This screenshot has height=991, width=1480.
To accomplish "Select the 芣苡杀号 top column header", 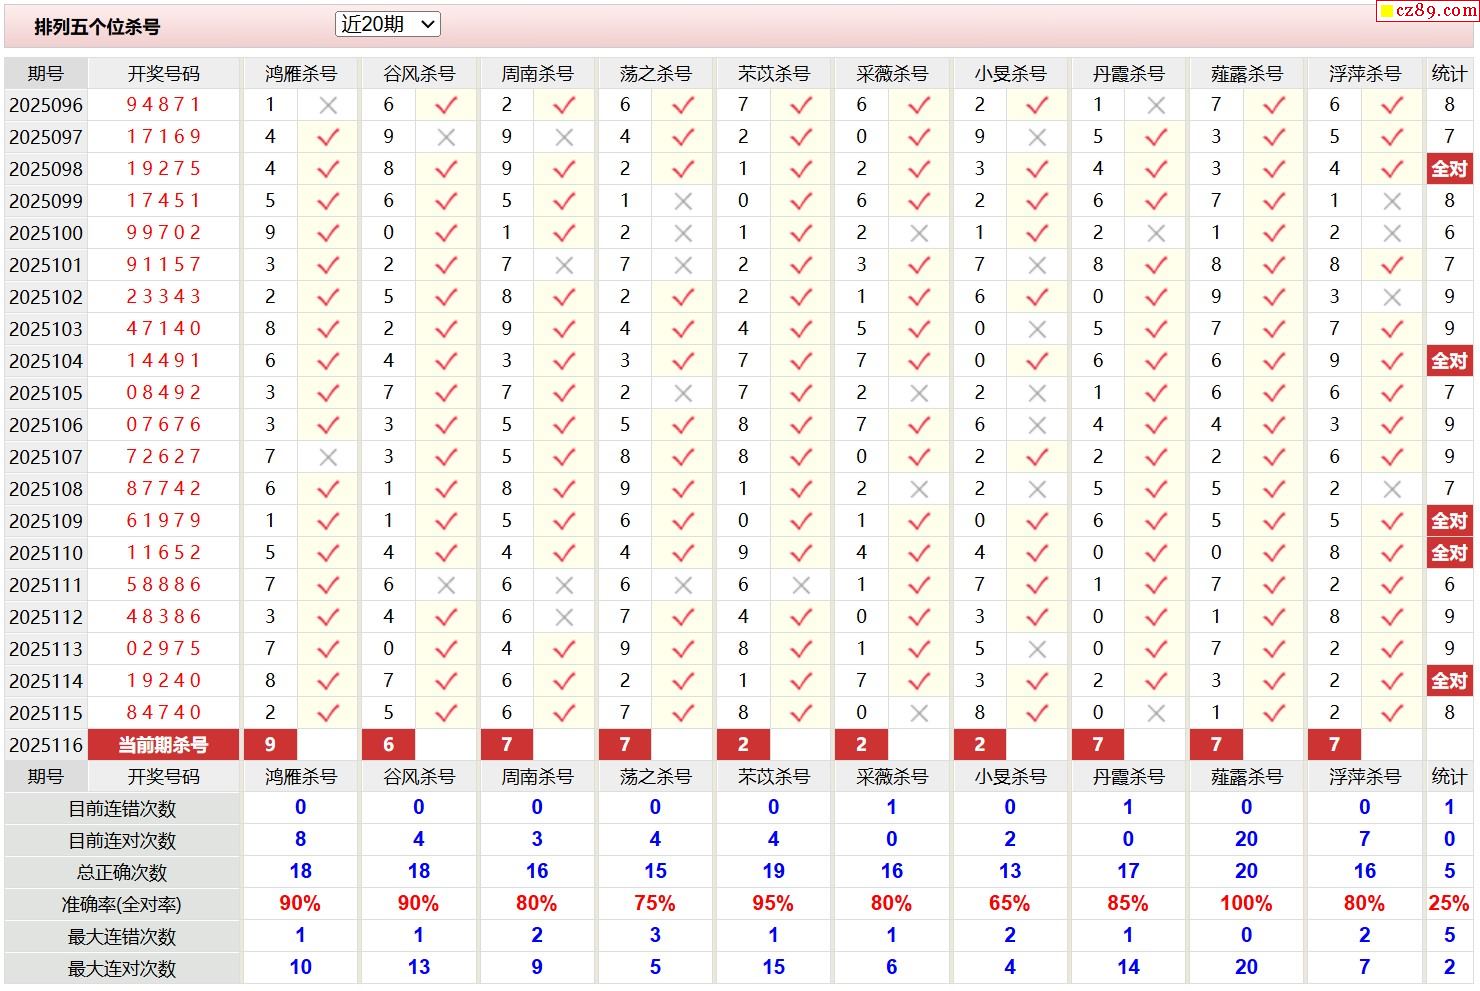I will (x=774, y=73).
